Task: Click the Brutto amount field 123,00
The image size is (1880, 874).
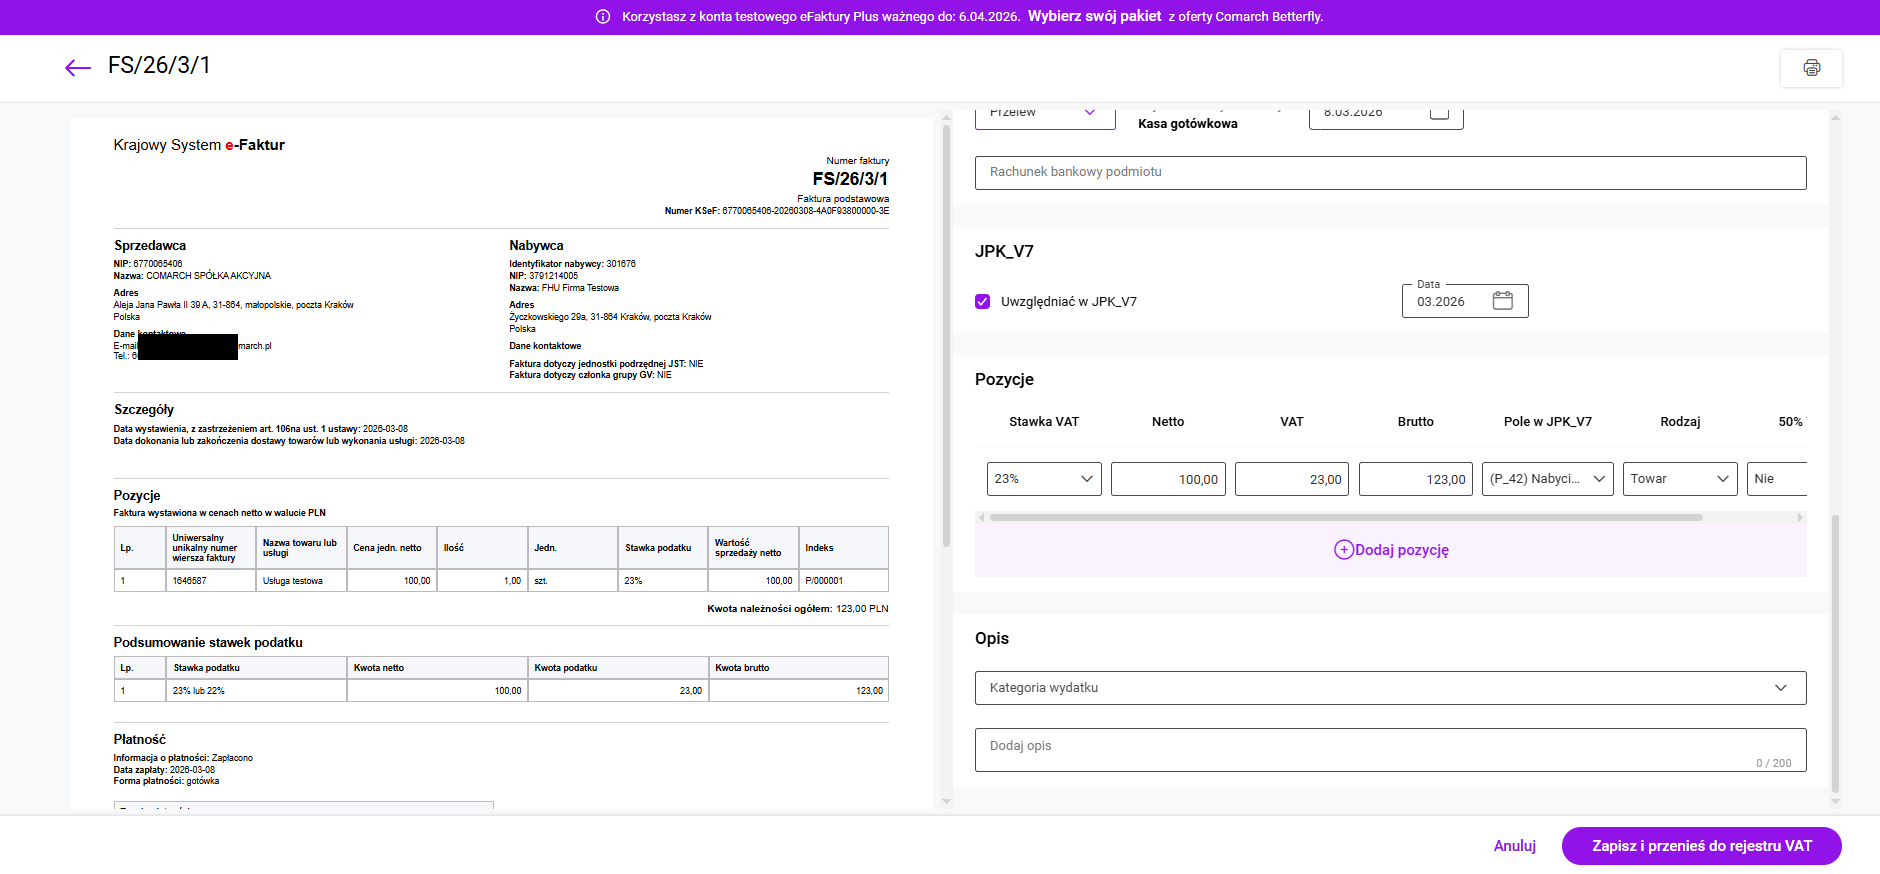Action: pyautogui.click(x=1415, y=479)
